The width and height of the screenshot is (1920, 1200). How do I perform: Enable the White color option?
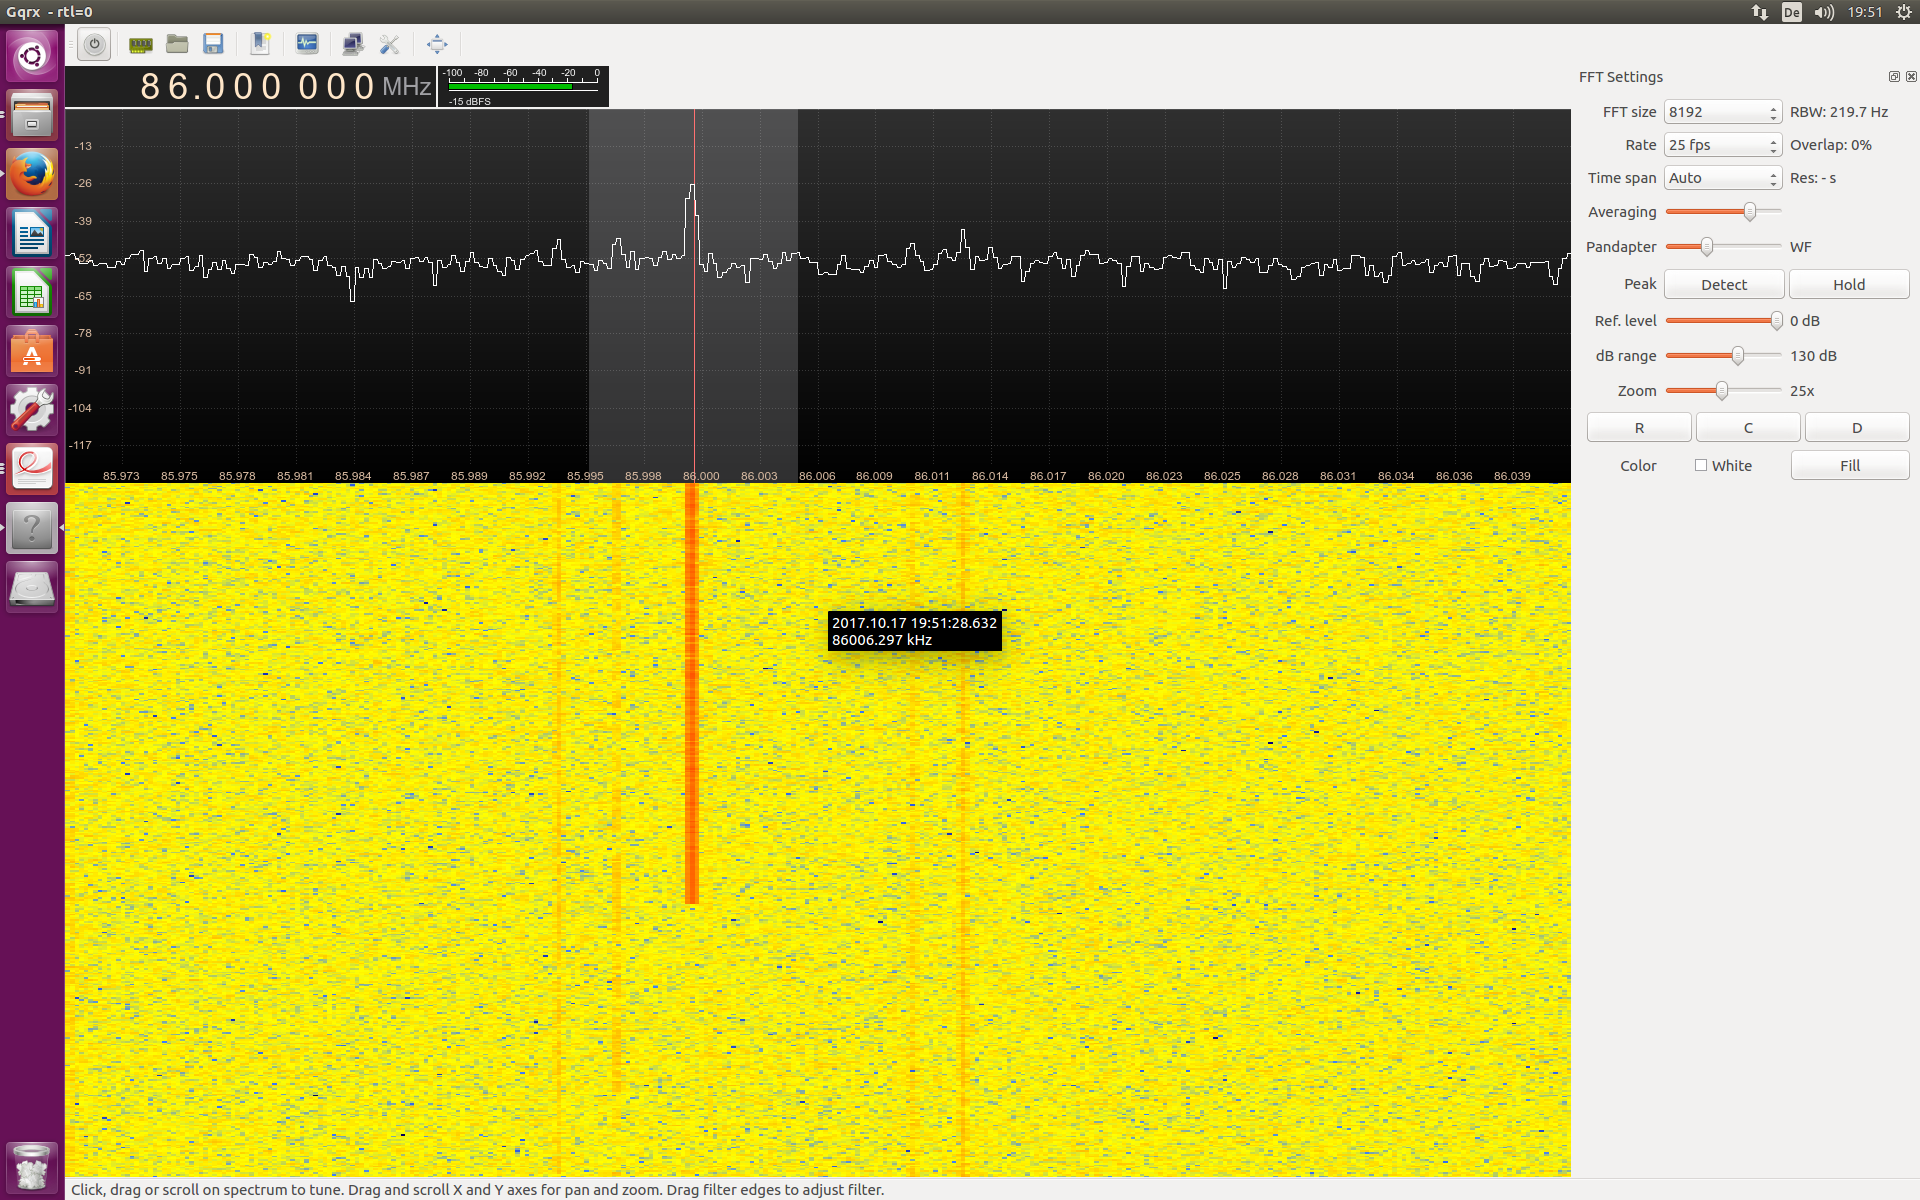pyautogui.click(x=1701, y=465)
